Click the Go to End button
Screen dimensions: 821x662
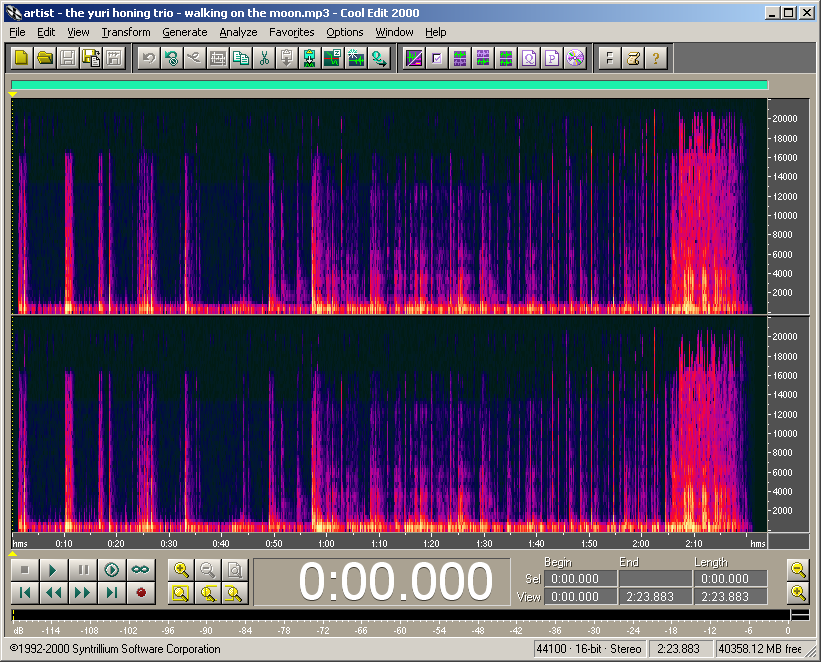[x=112, y=593]
